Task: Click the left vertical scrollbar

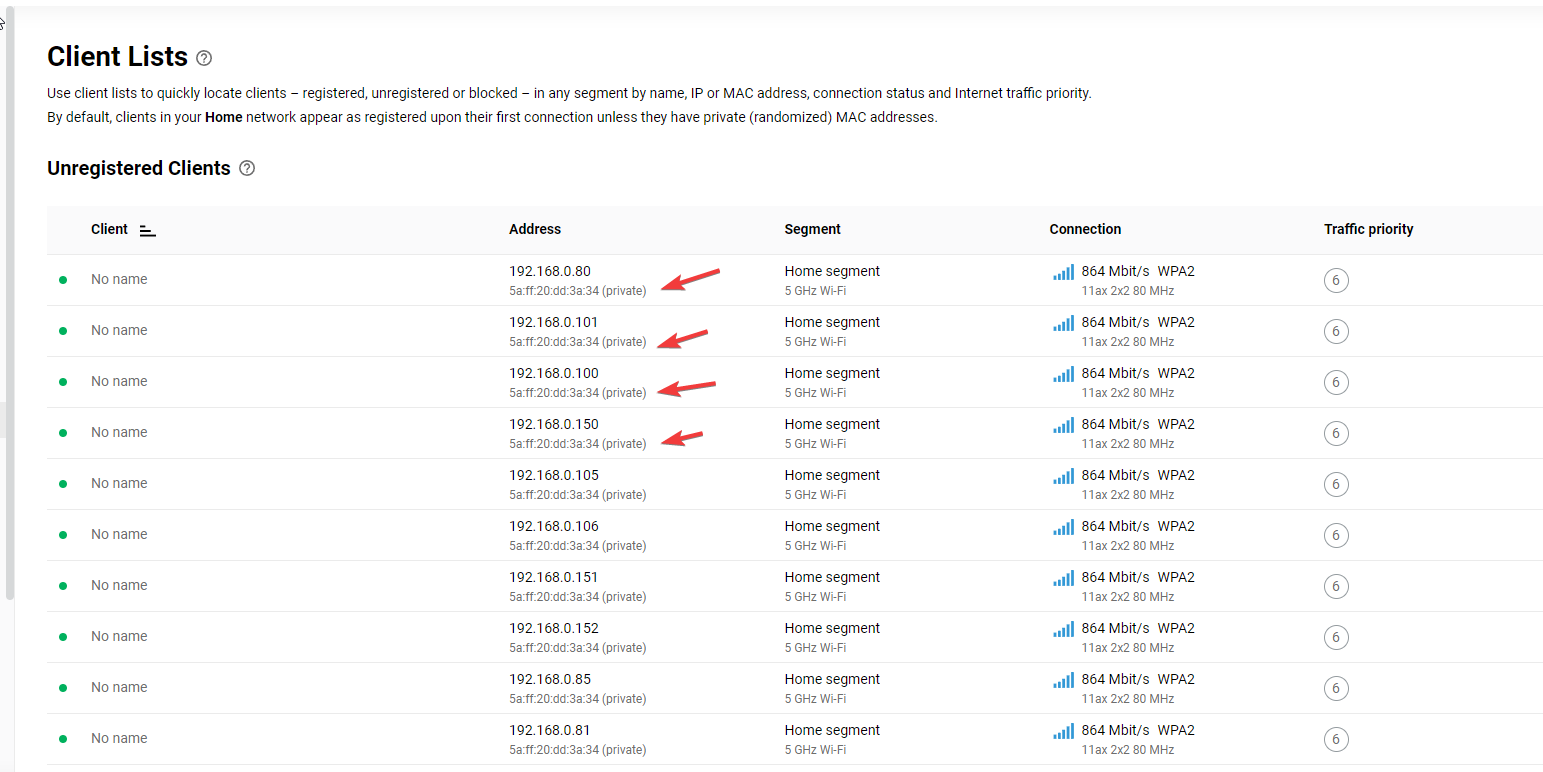Action: [x=10, y=300]
